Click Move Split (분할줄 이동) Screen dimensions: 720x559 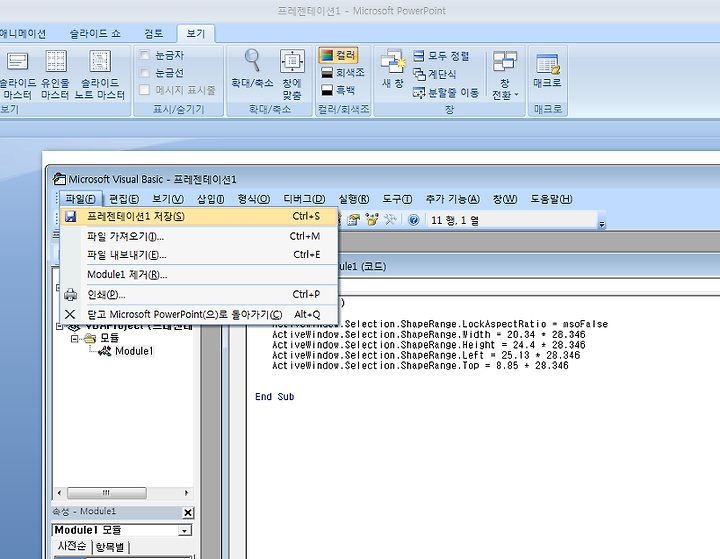(446, 93)
